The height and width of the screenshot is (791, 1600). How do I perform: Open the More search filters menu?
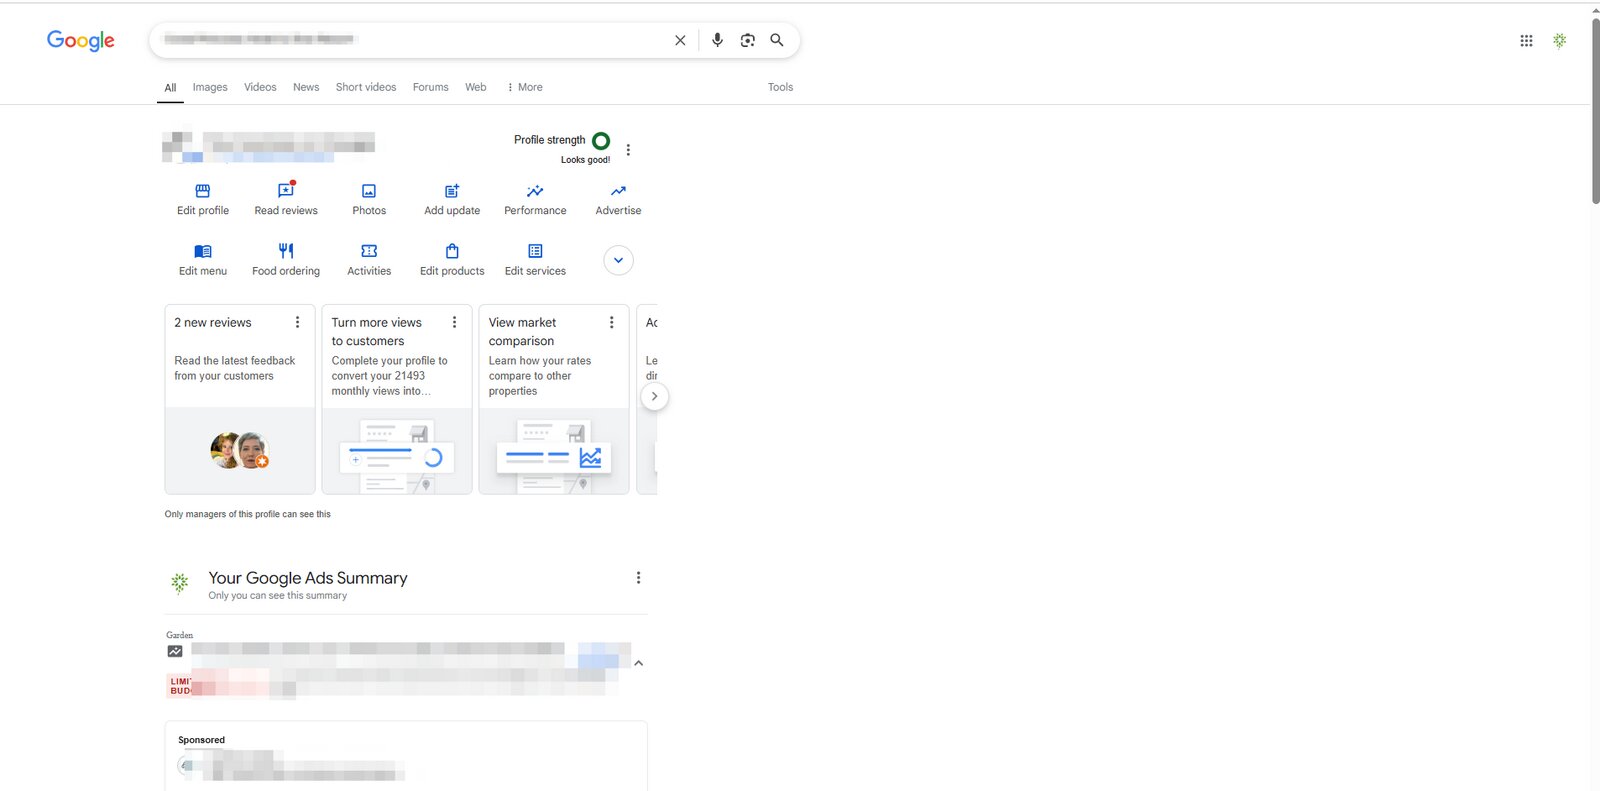pyautogui.click(x=525, y=87)
